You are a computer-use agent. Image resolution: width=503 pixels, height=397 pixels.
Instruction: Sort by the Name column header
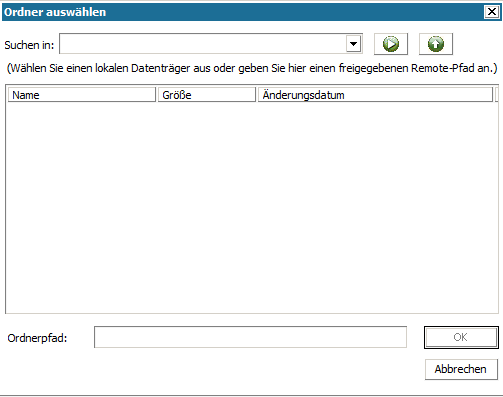(82, 95)
